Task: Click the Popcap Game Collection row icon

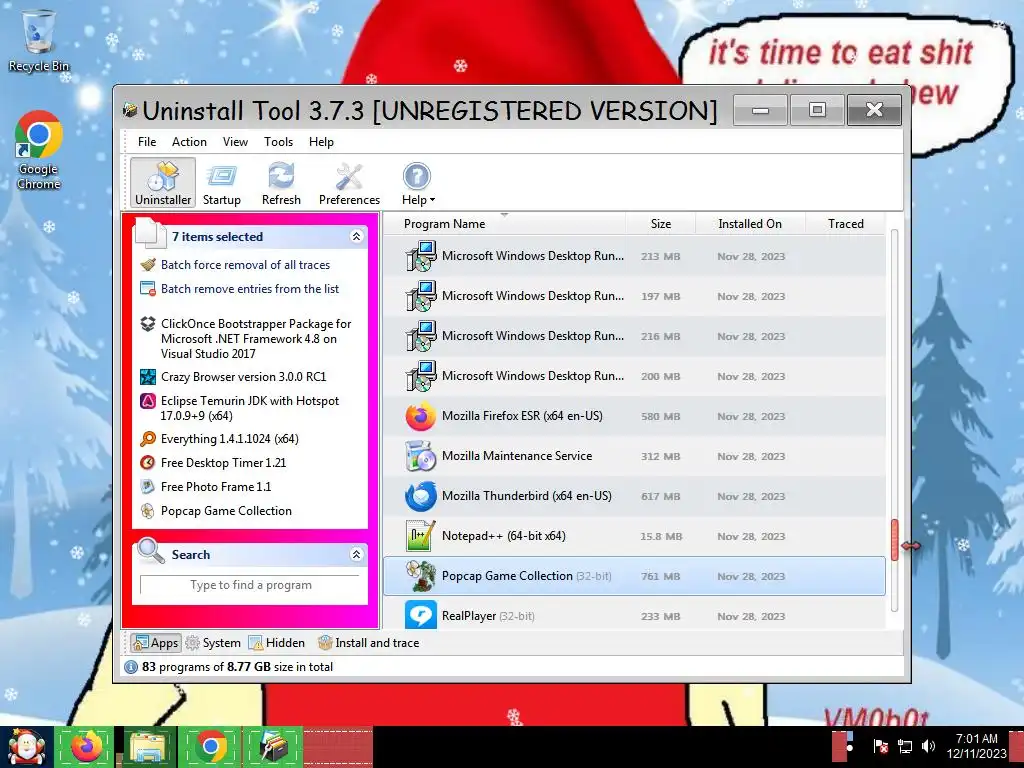Action: [421, 576]
